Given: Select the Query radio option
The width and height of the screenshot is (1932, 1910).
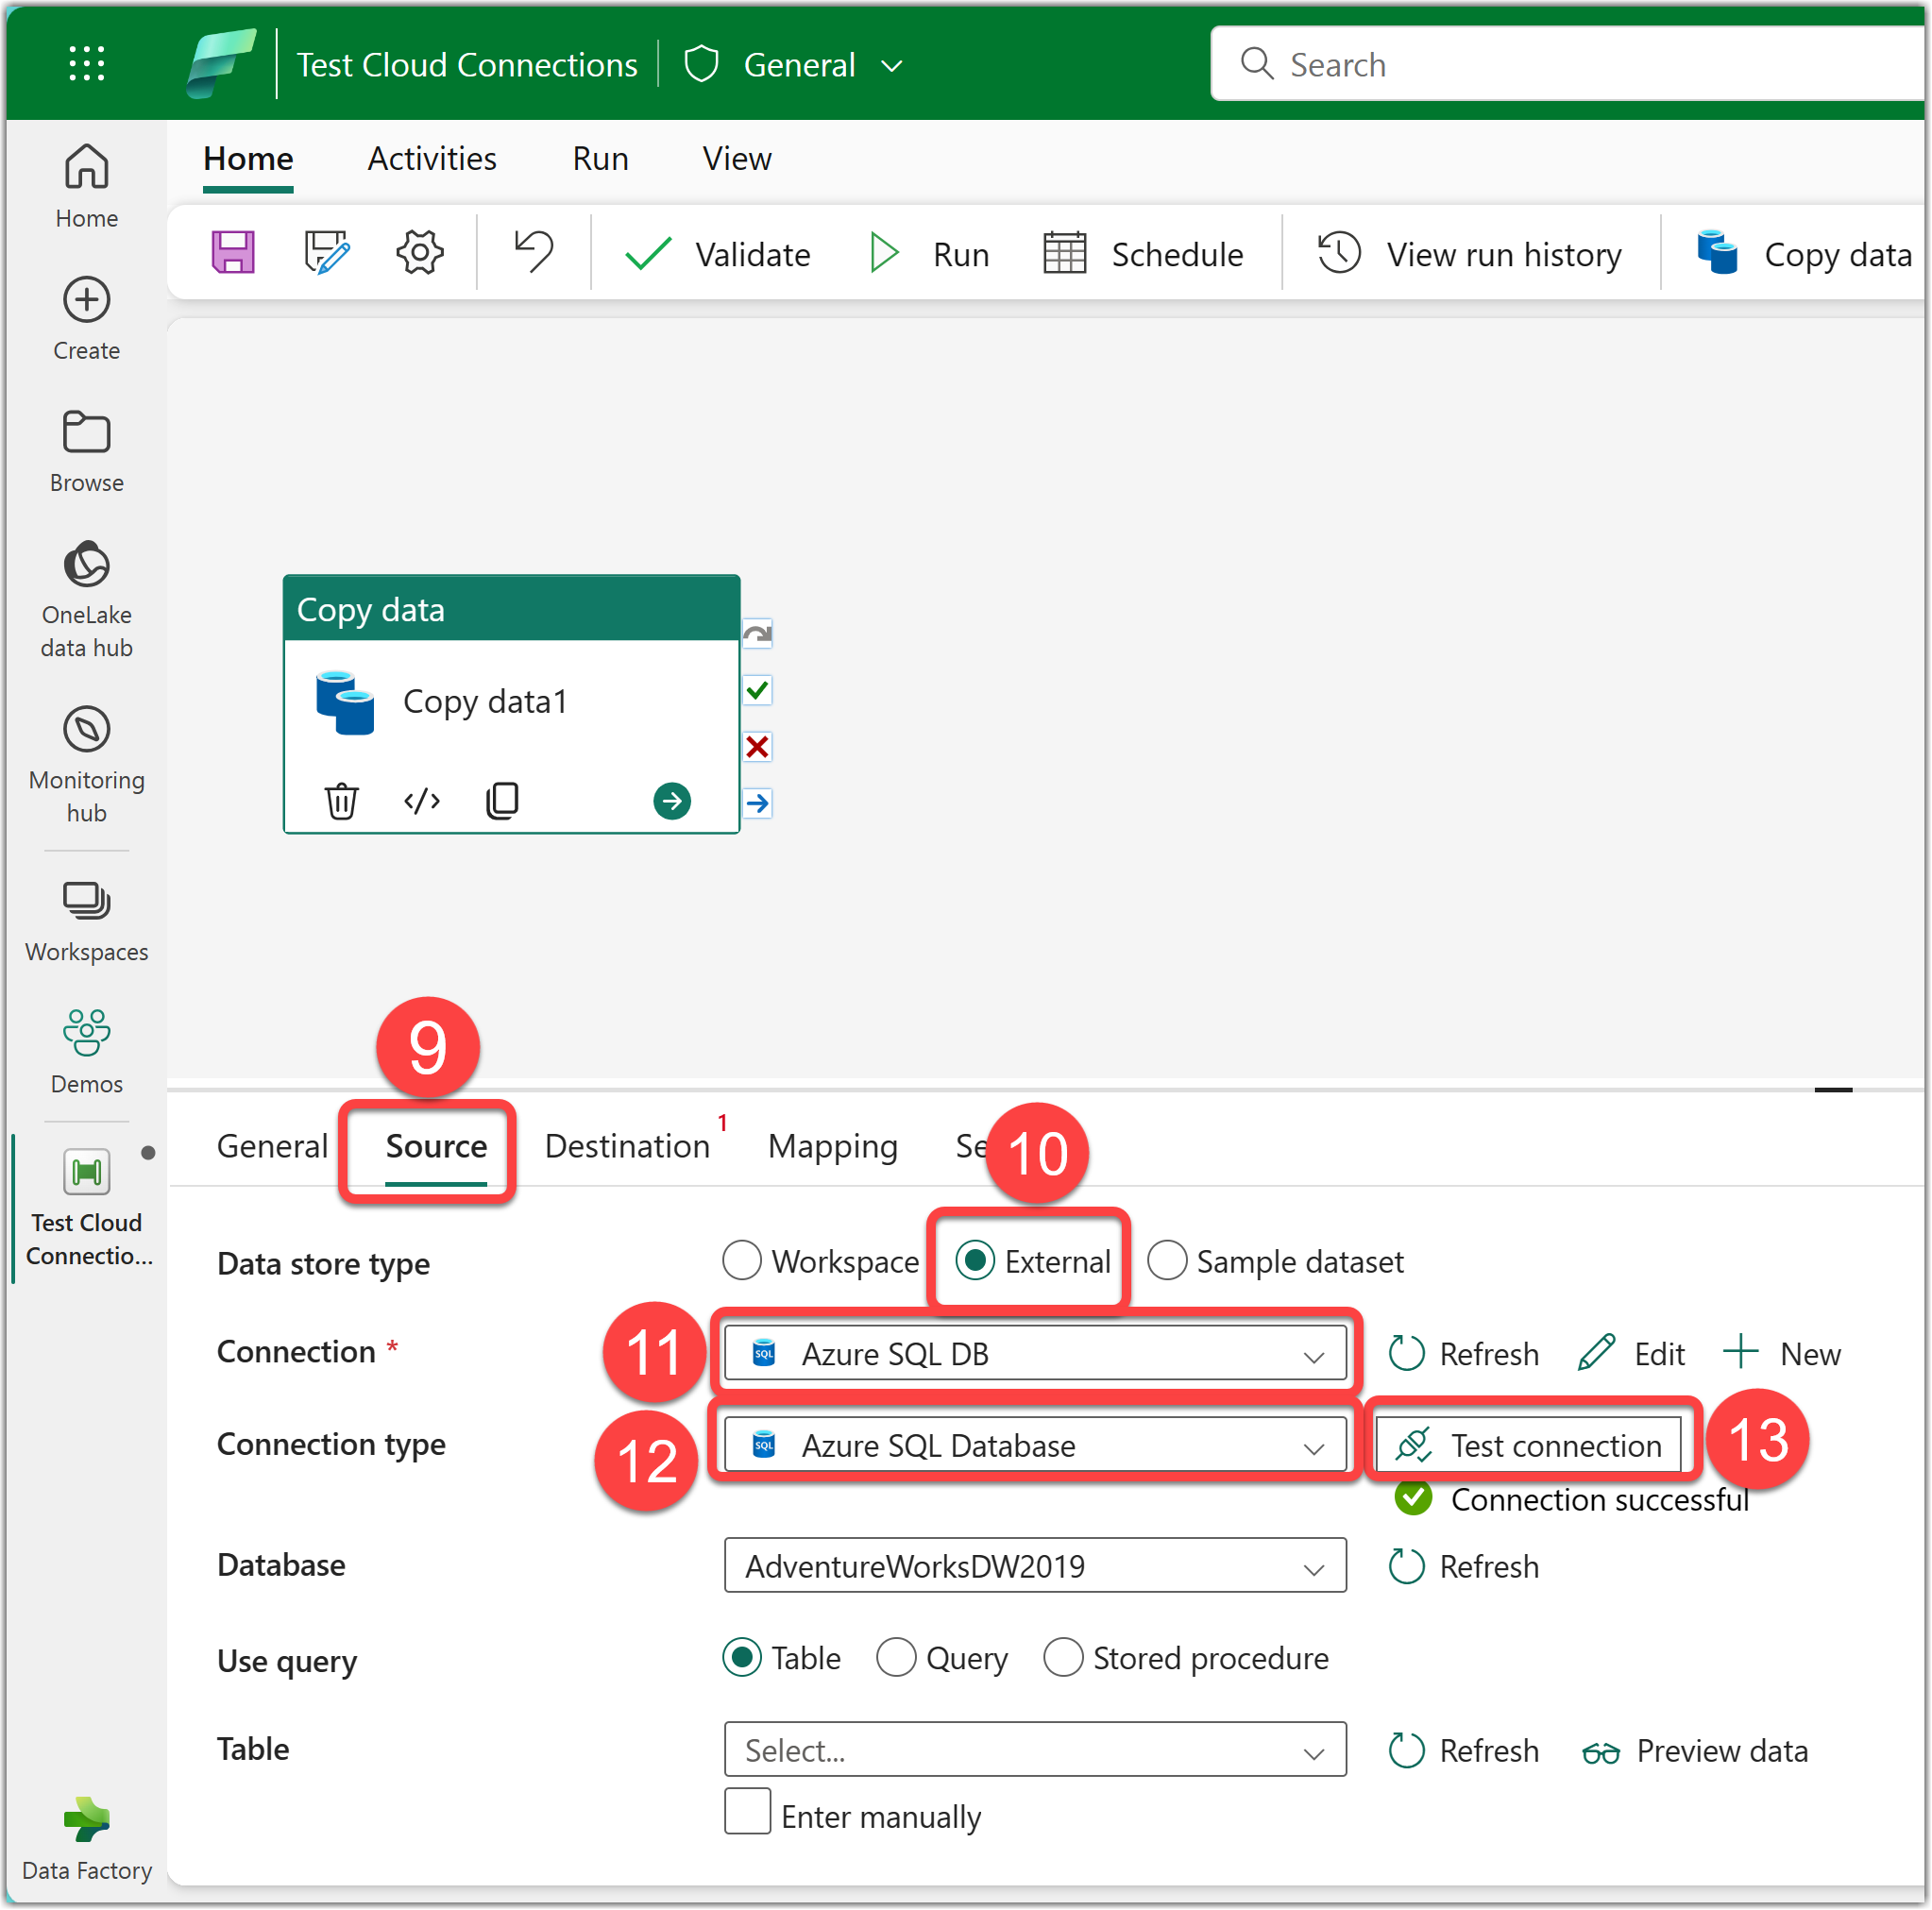Looking at the screenshot, I should coord(896,1658).
